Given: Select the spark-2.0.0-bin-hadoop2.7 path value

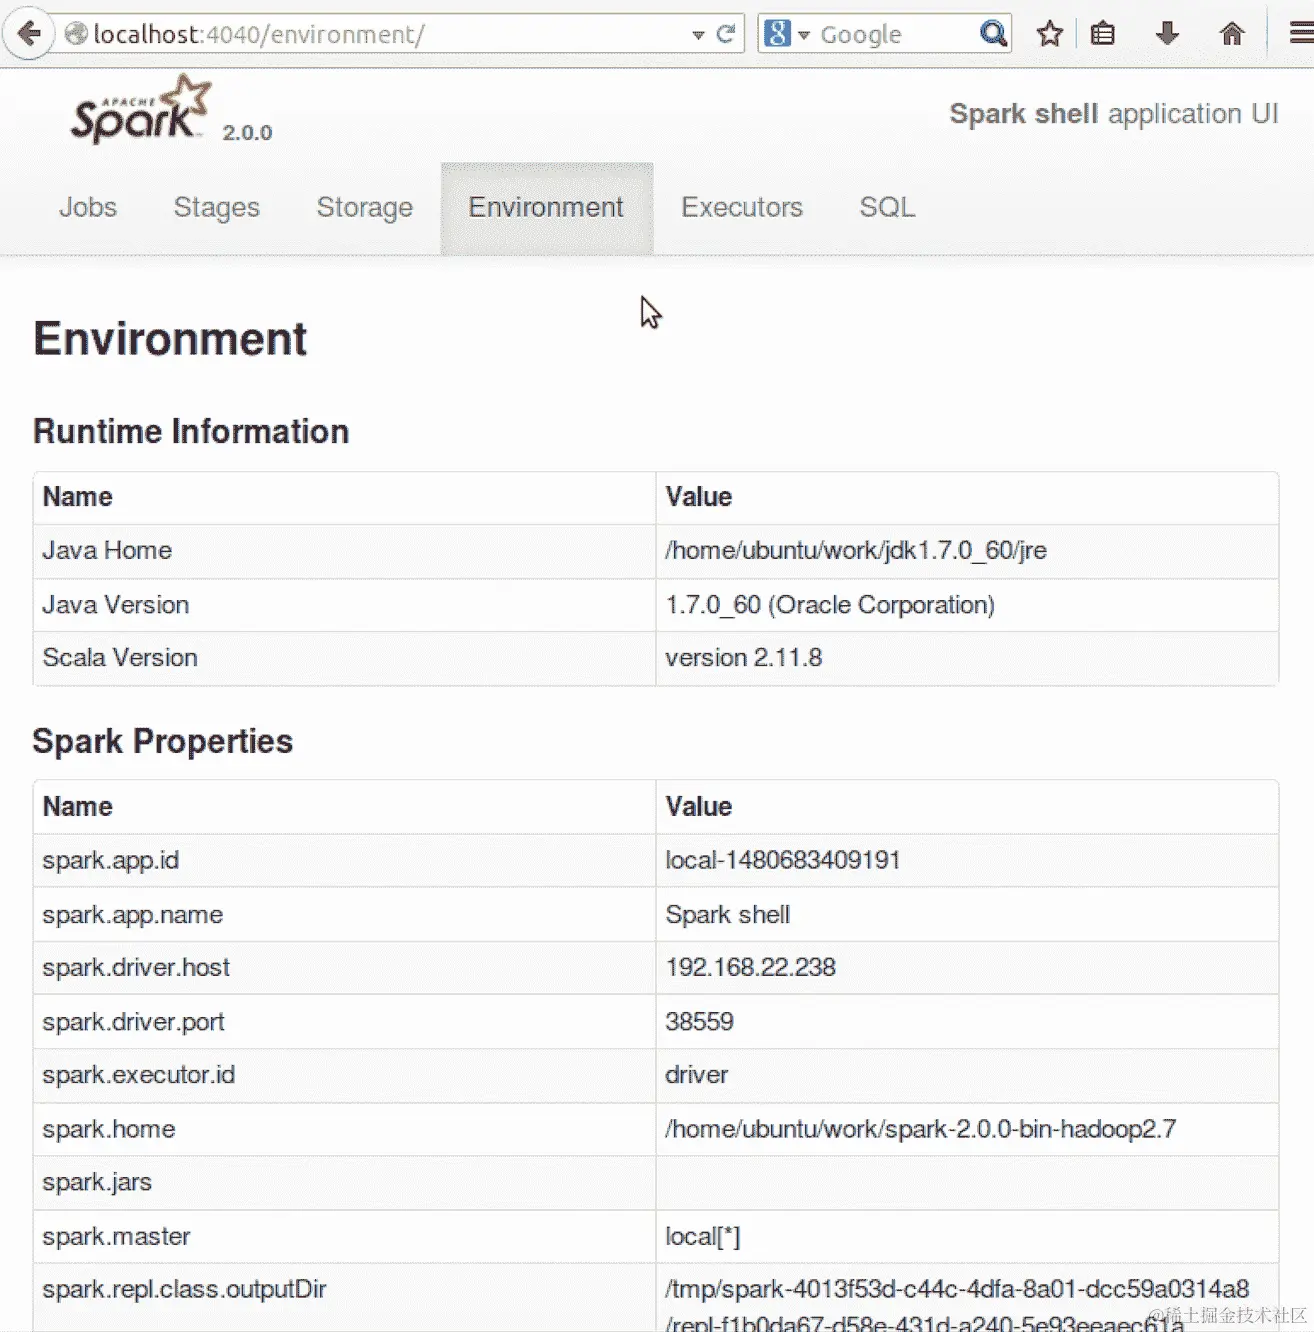Looking at the screenshot, I should (921, 1129).
